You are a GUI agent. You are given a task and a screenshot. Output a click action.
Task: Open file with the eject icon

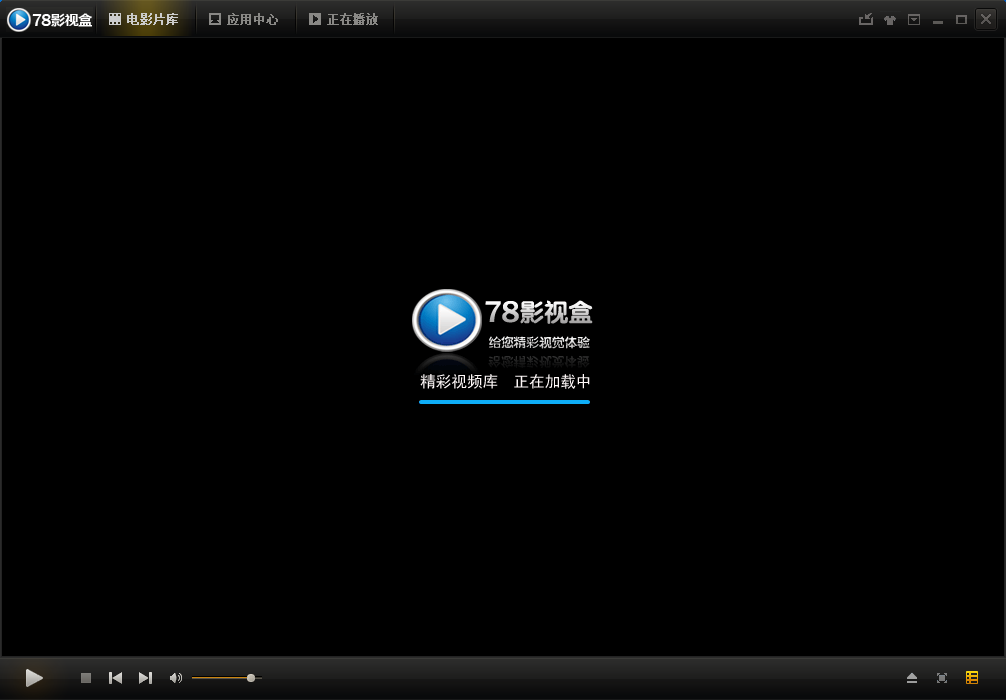click(912, 678)
